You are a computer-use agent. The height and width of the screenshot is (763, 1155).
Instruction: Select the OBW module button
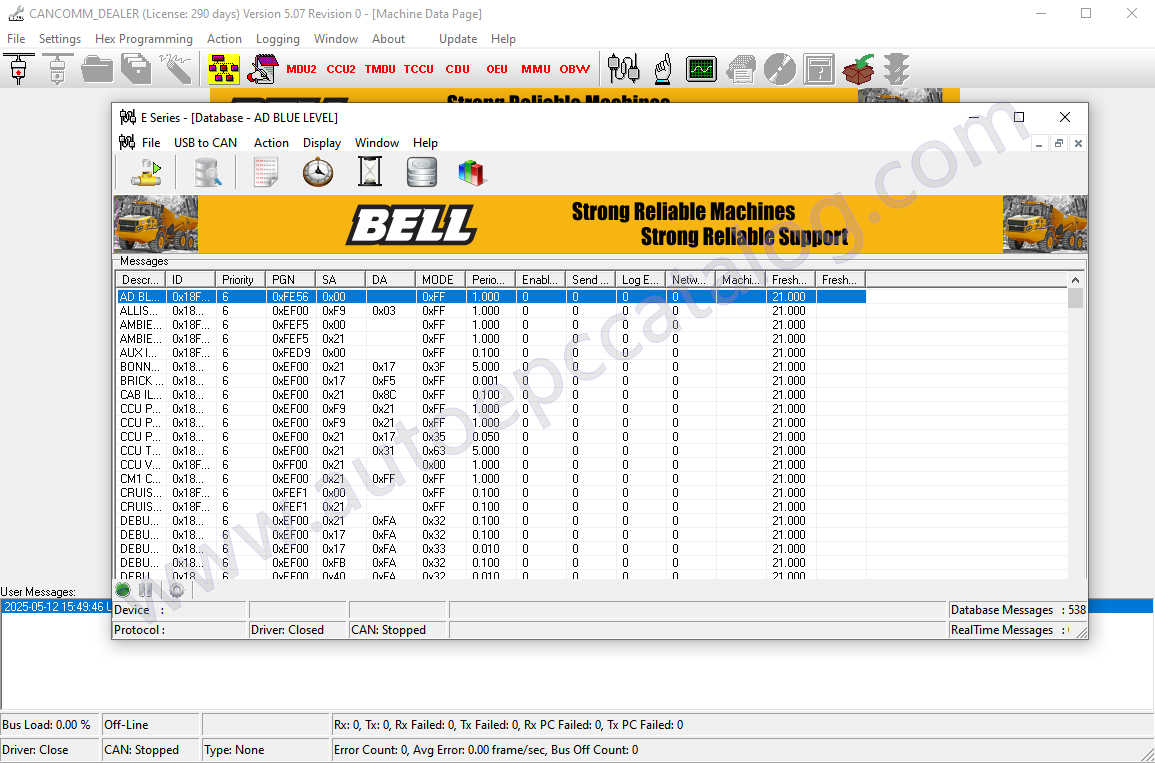click(x=575, y=69)
